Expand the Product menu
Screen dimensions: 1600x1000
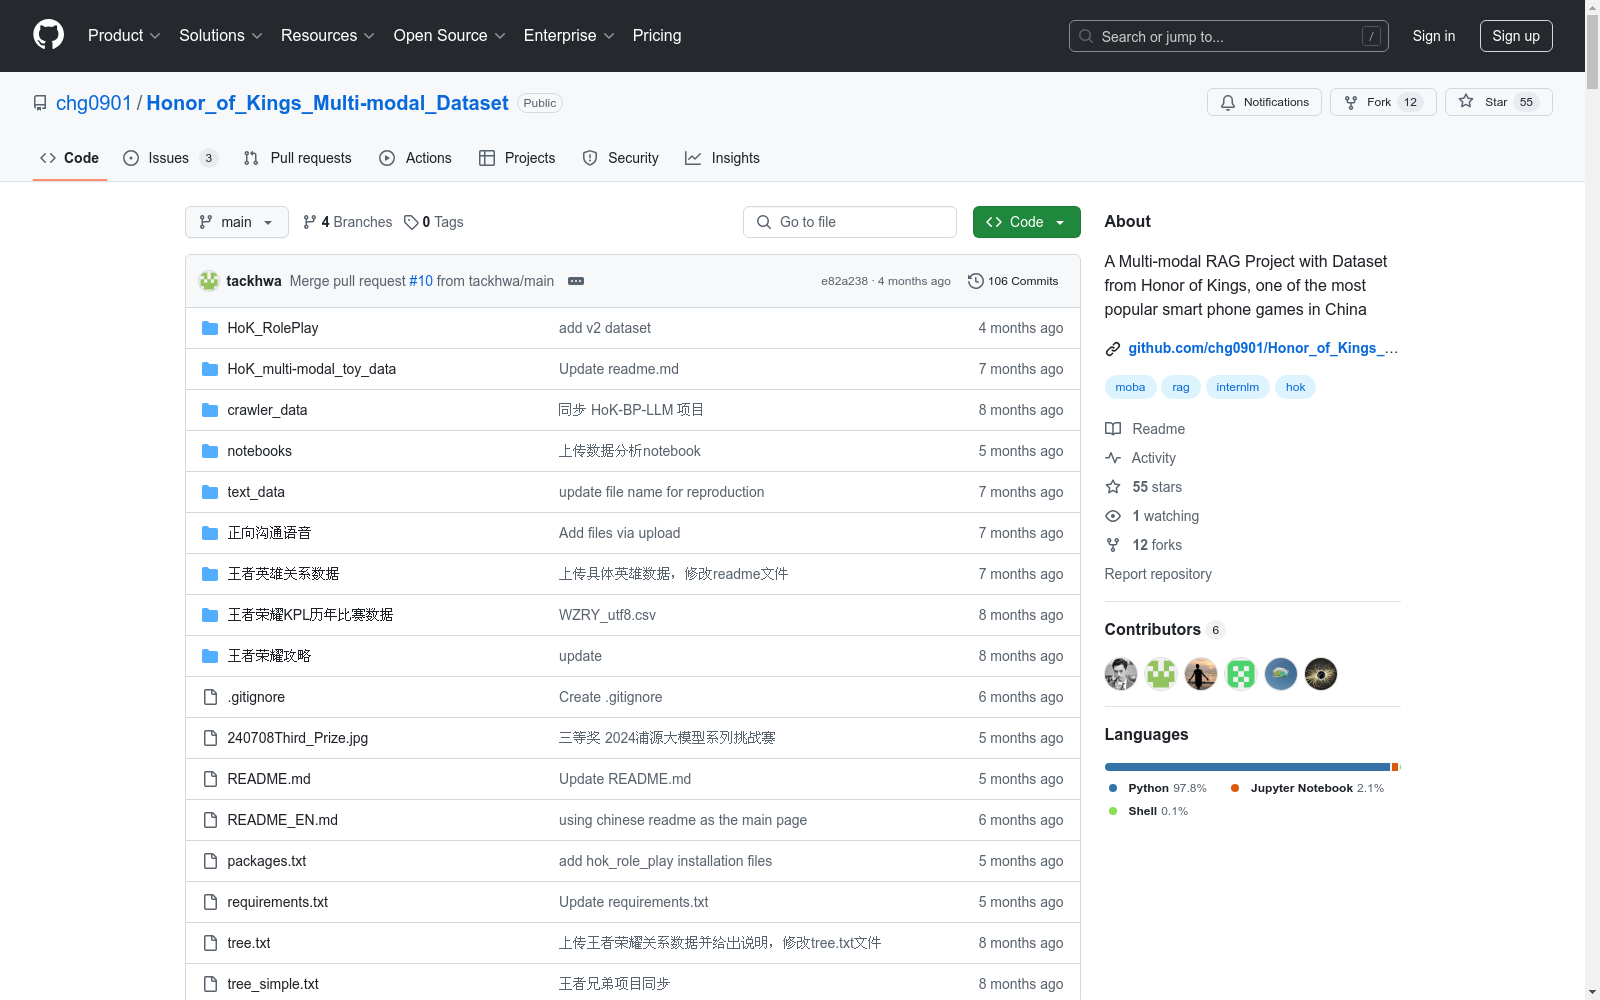(x=124, y=35)
